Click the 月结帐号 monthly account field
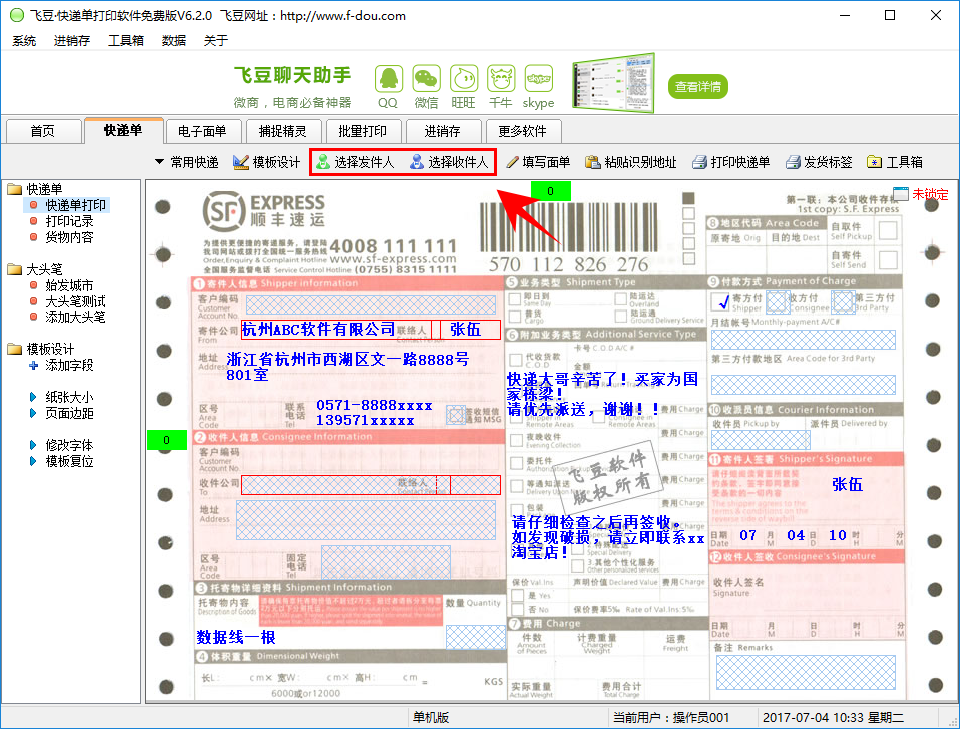 (x=803, y=340)
